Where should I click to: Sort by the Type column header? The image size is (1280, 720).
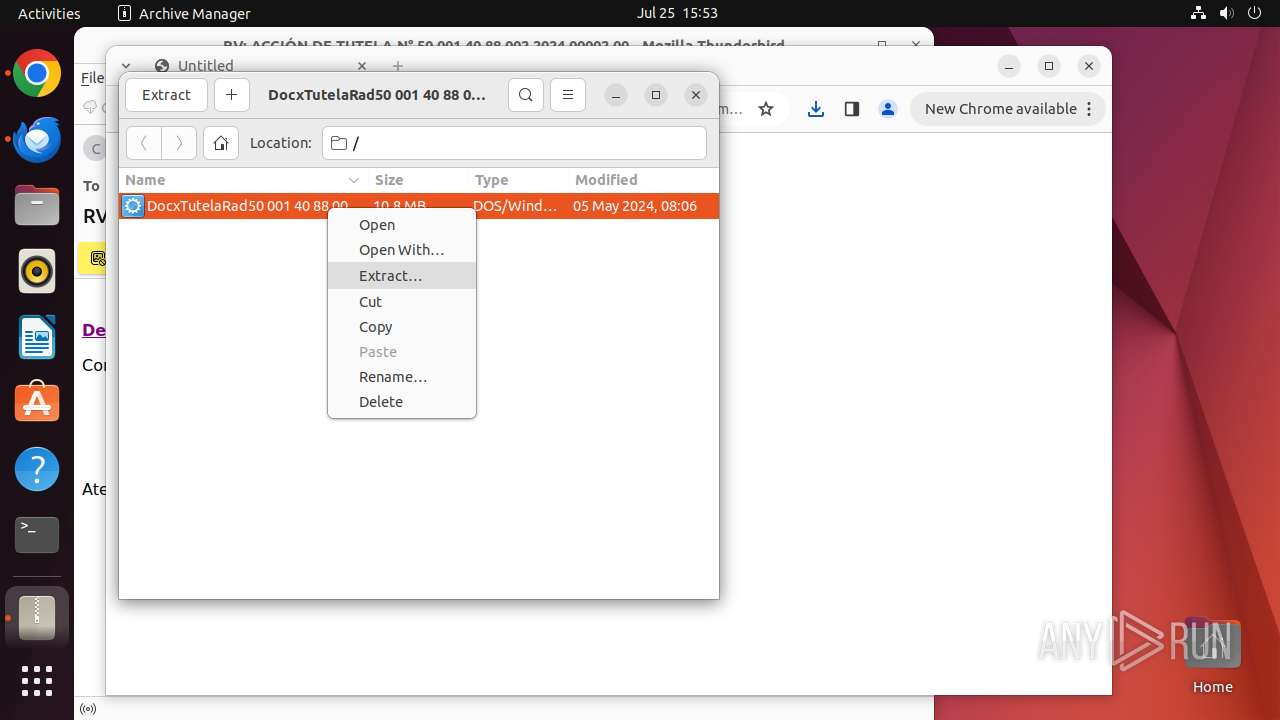click(518, 180)
